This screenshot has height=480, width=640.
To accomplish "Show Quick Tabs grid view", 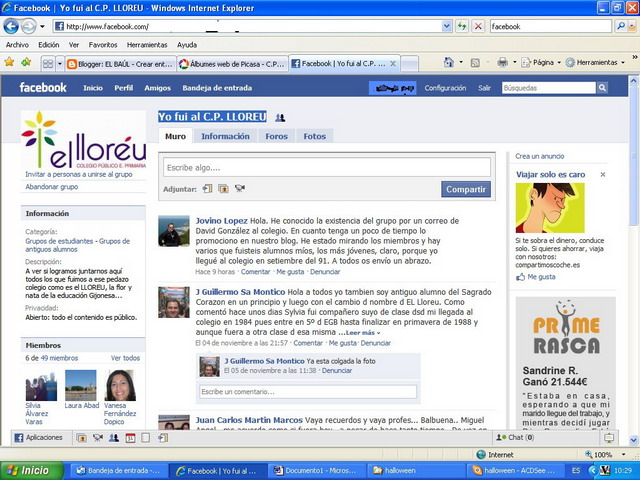I will tap(48, 64).
